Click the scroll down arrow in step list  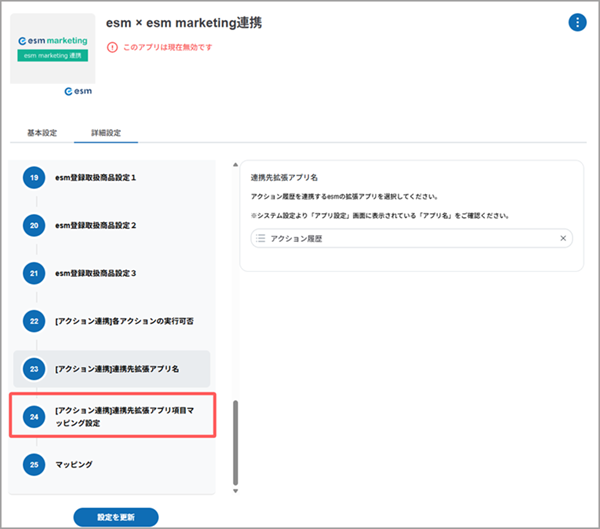pyautogui.click(x=235, y=490)
